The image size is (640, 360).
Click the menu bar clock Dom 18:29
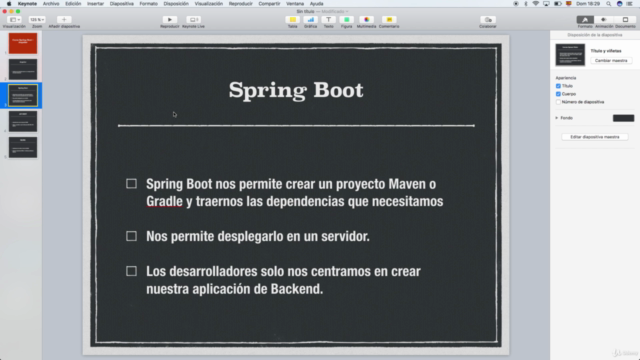coord(588,4)
